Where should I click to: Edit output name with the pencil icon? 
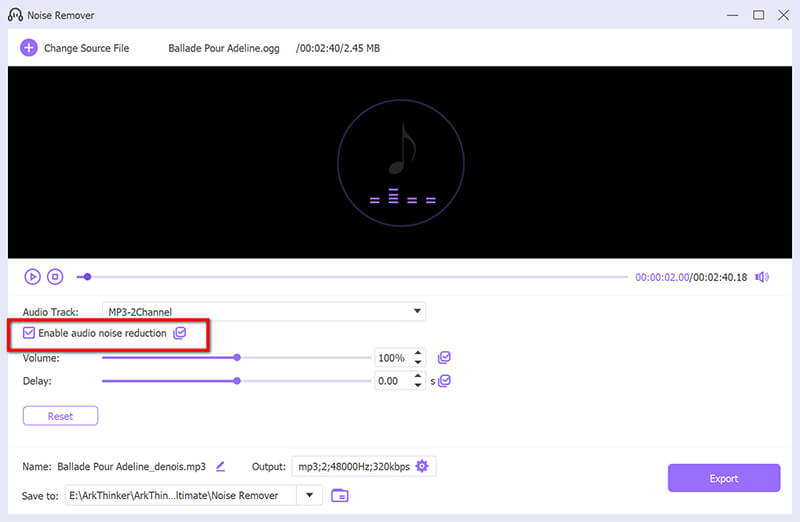click(x=220, y=466)
